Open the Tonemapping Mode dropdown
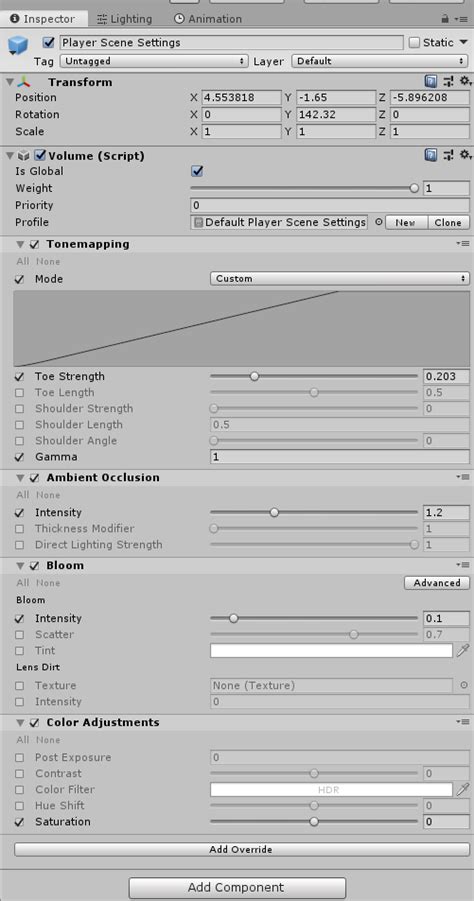Image resolution: width=474 pixels, height=901 pixels. tap(340, 279)
